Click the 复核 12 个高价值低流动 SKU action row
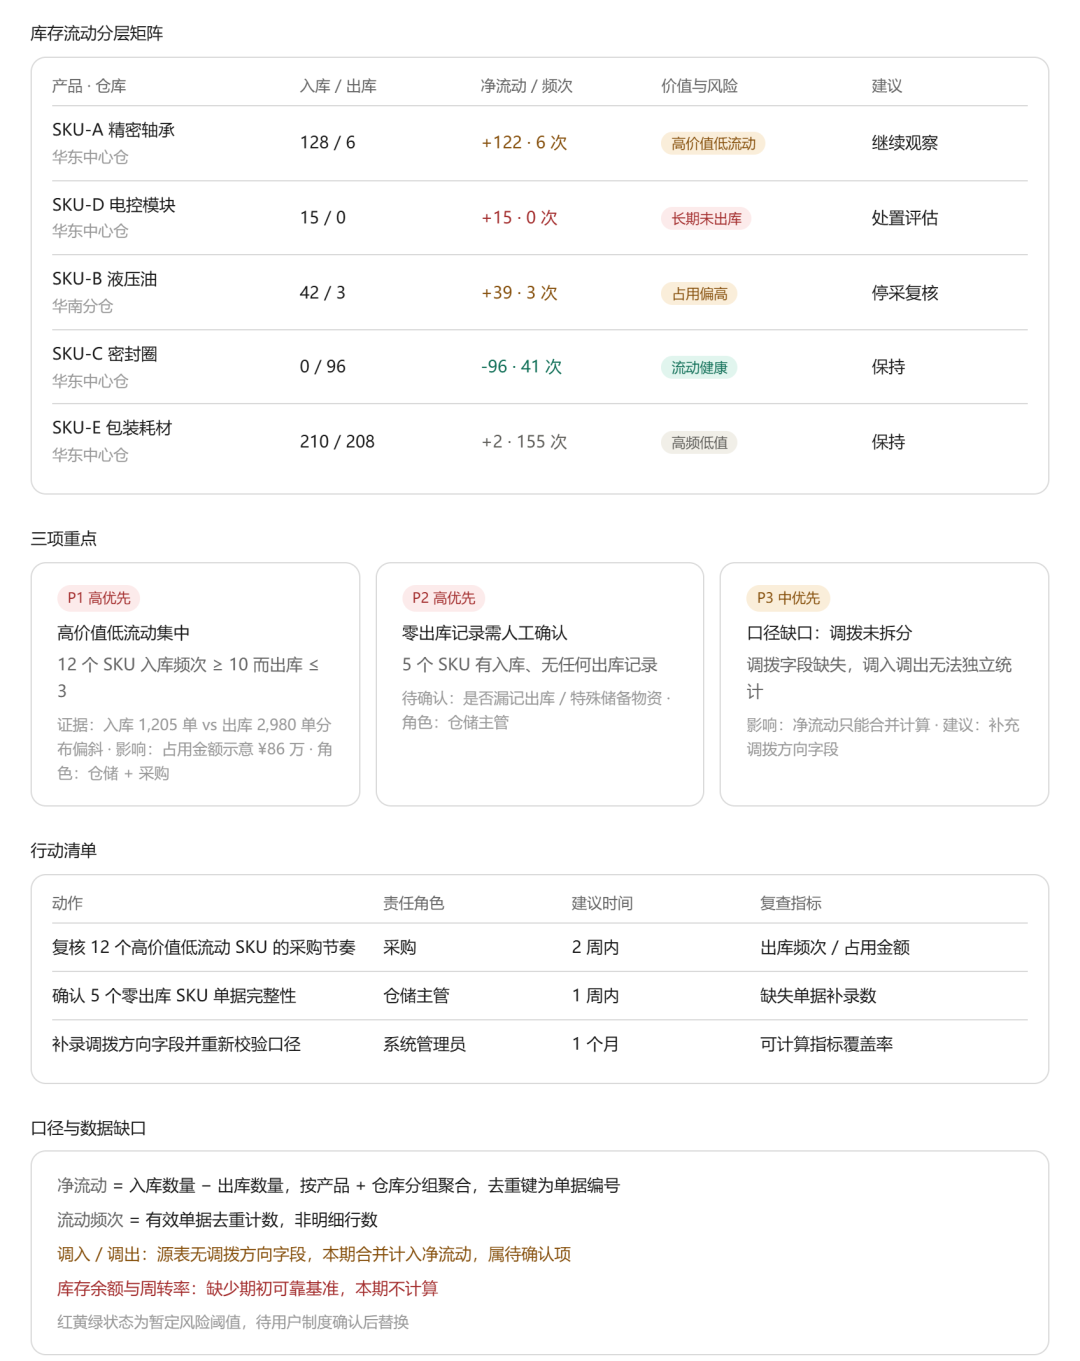Screen dimensions: 1080x1361 [x=540, y=947]
